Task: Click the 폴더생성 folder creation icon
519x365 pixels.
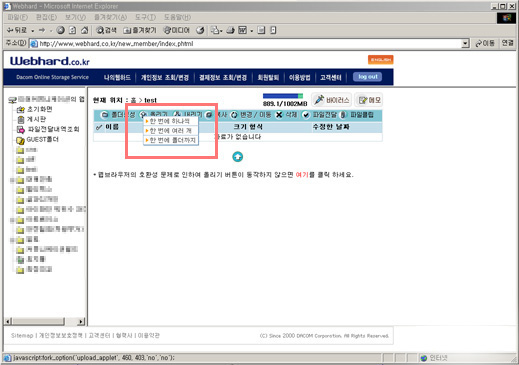Action: (105, 115)
